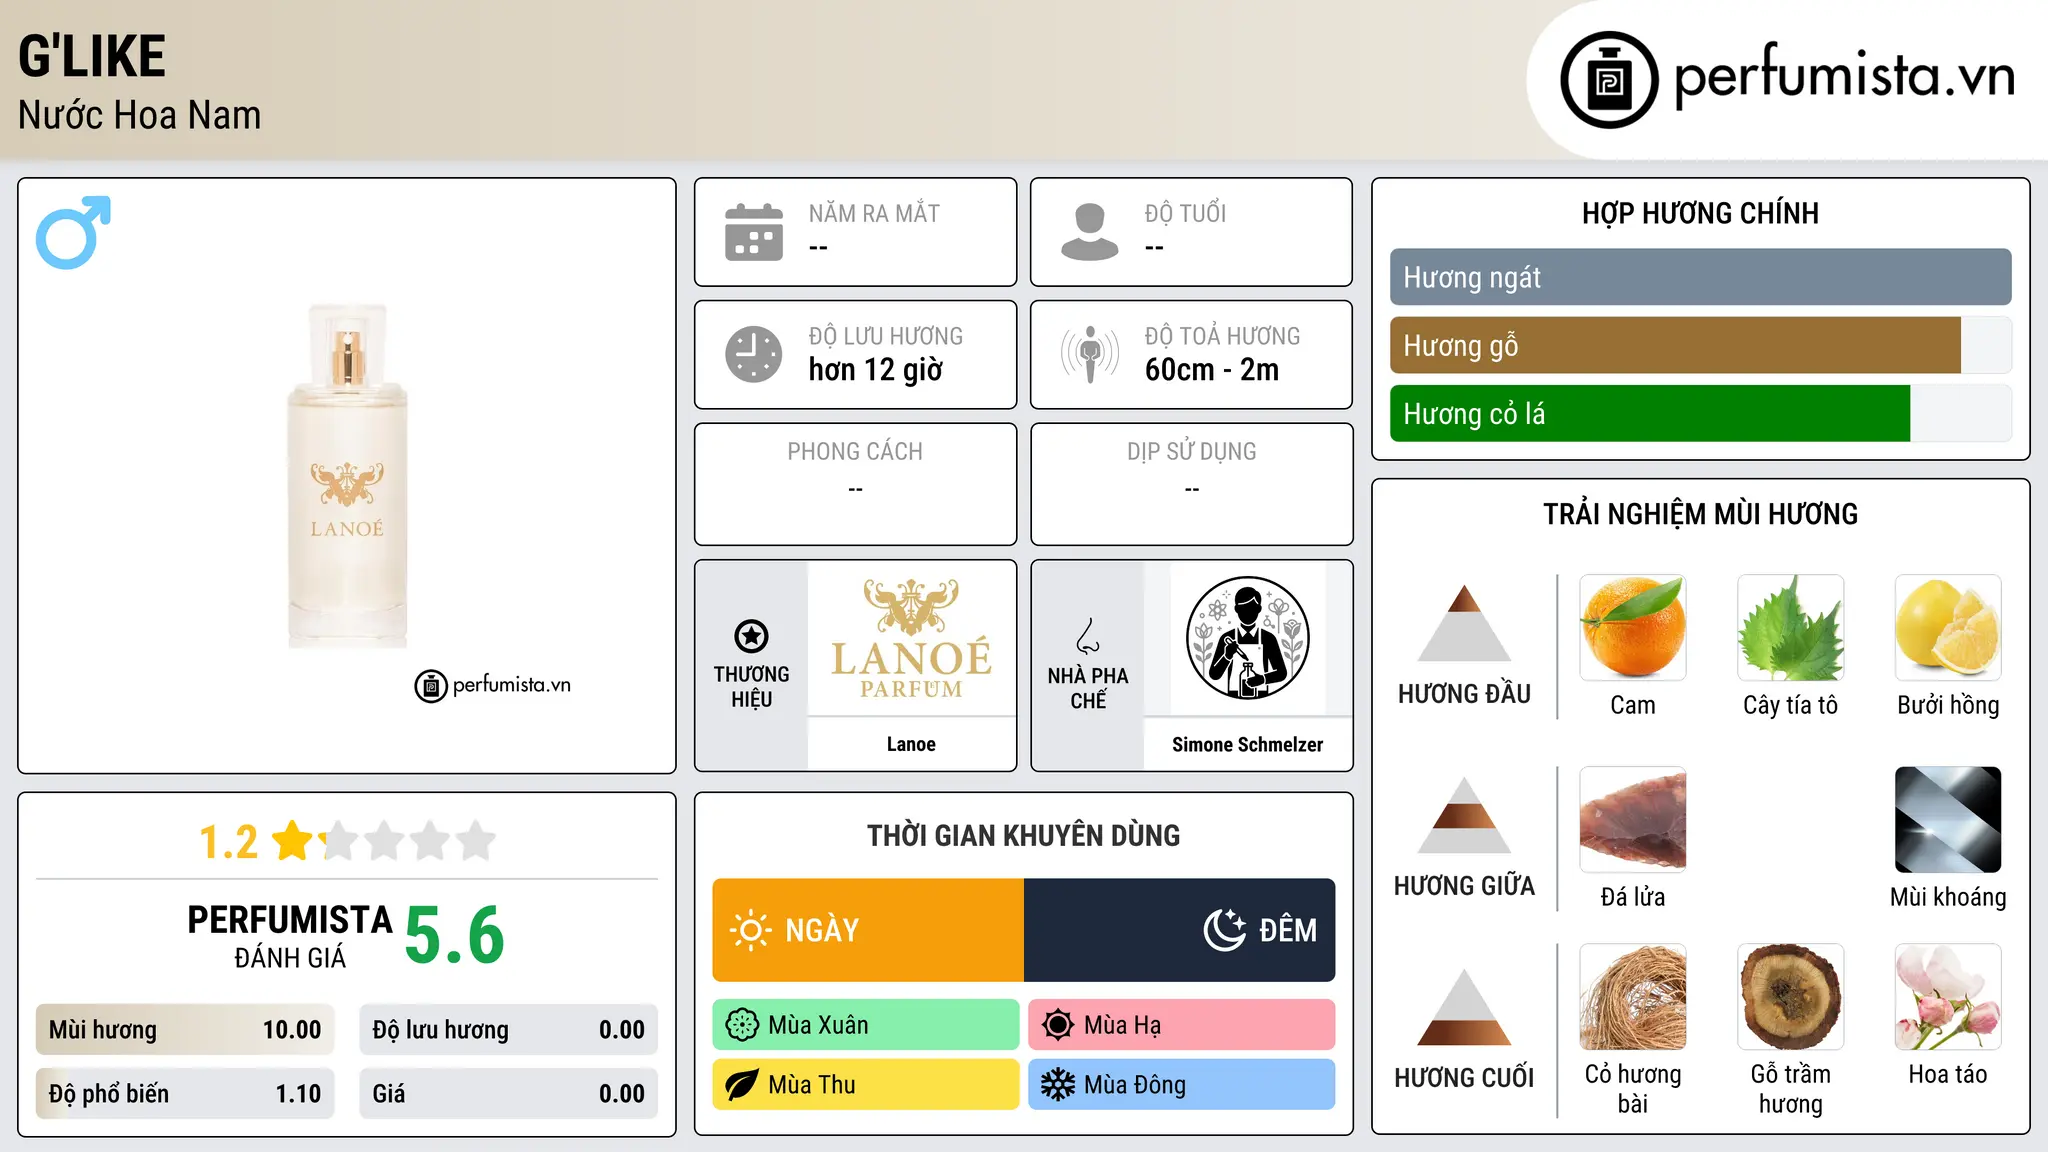2048x1152 pixels.
Task: Click the Lanoé perfume bottle product image
Action: pos(347,475)
